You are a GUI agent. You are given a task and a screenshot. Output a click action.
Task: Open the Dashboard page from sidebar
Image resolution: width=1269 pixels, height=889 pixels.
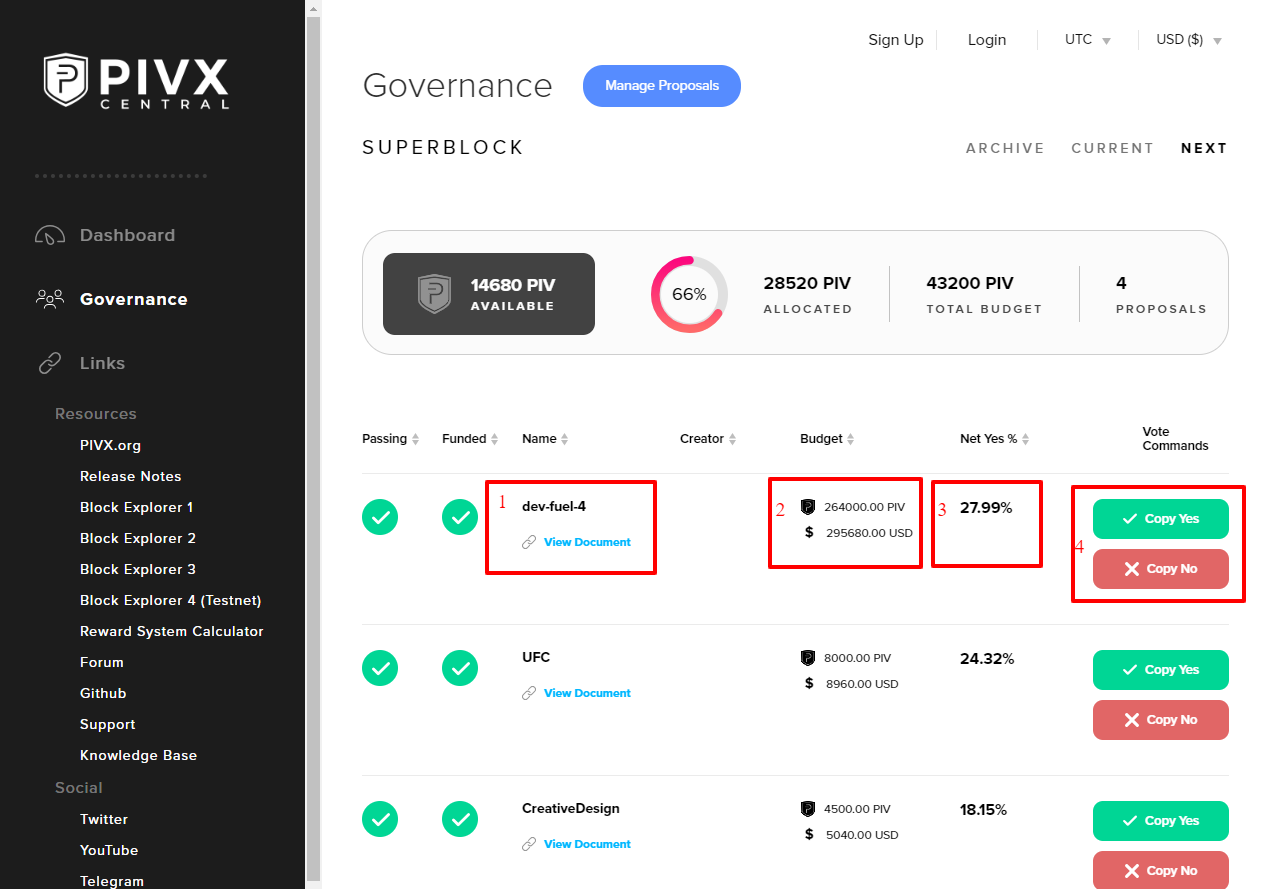tap(127, 236)
